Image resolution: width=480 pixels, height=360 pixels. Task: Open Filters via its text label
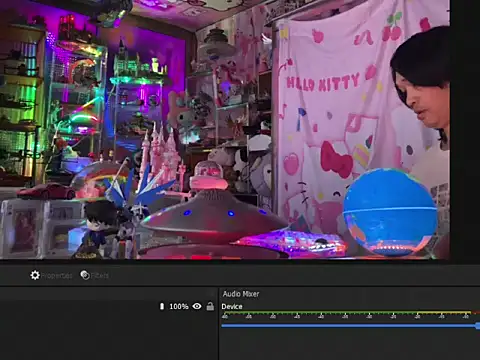coord(99,276)
